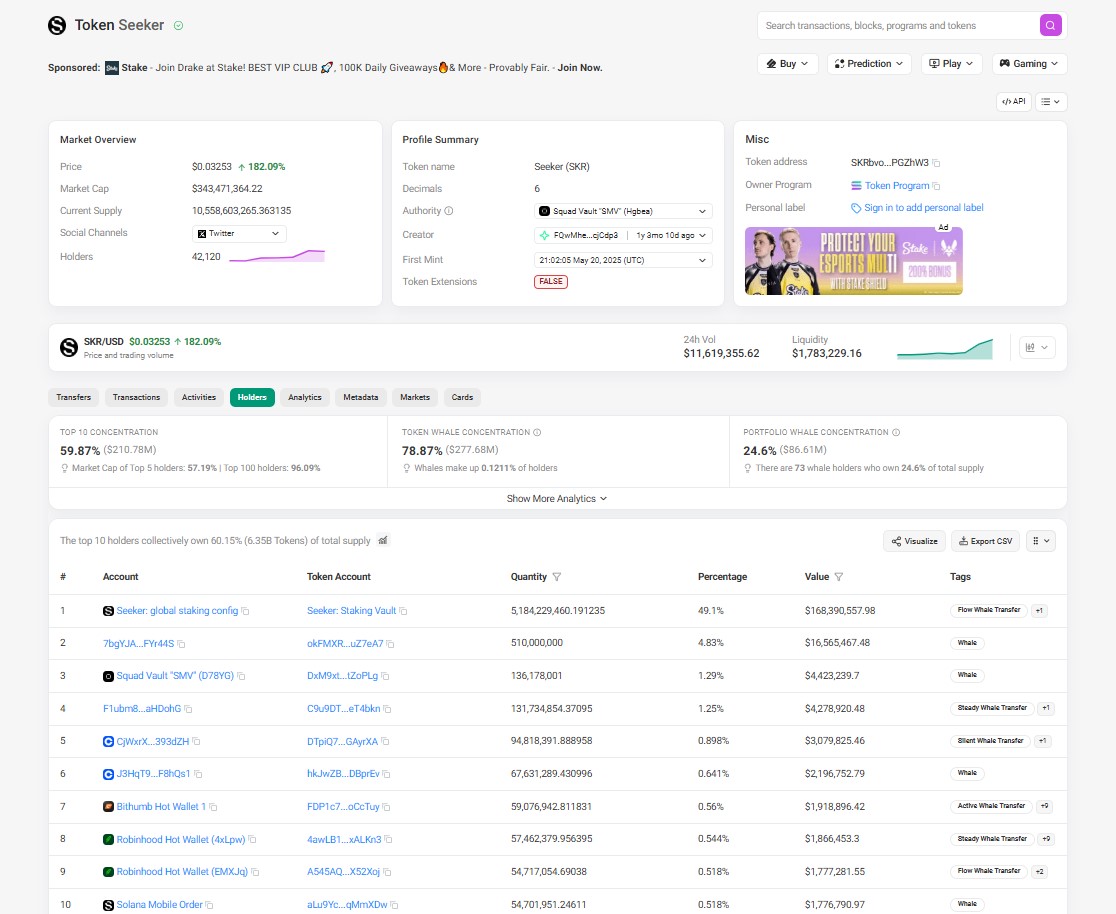Copy the Solana Mobile Order address
Image resolution: width=1116 pixels, height=914 pixels.
coord(210,905)
